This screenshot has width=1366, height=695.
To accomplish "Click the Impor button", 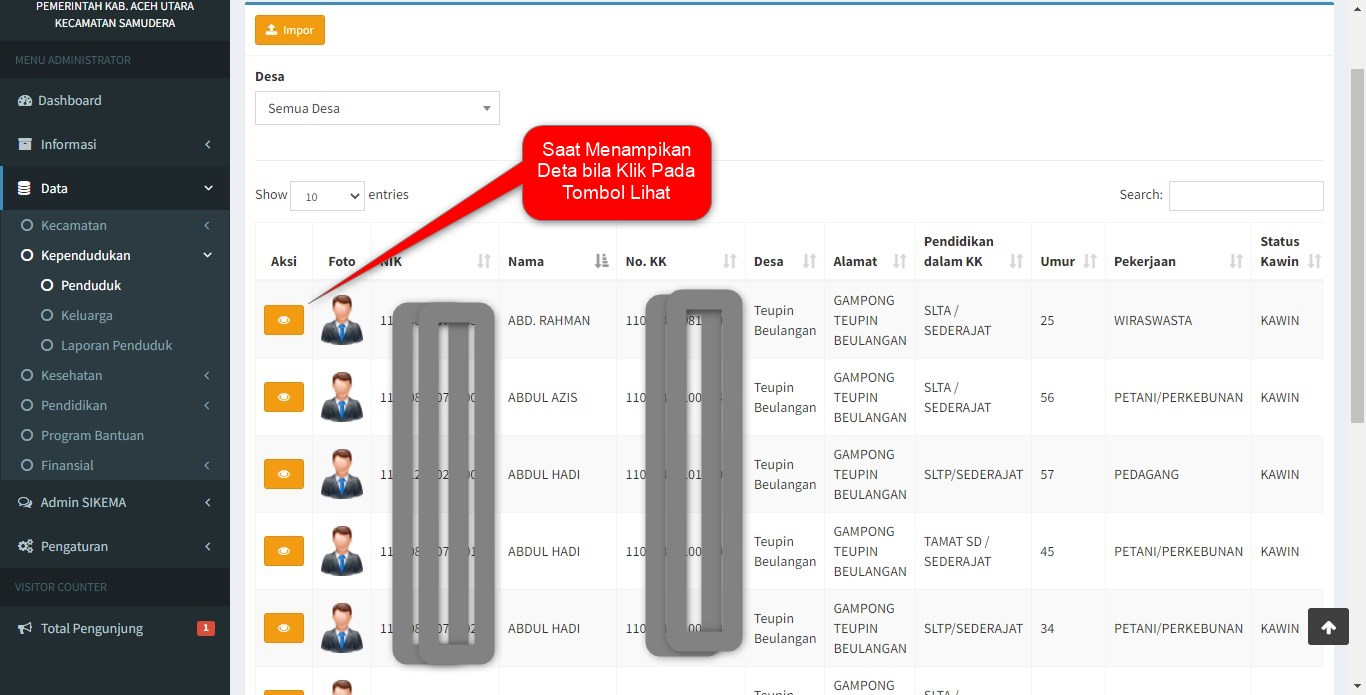I will 290,30.
